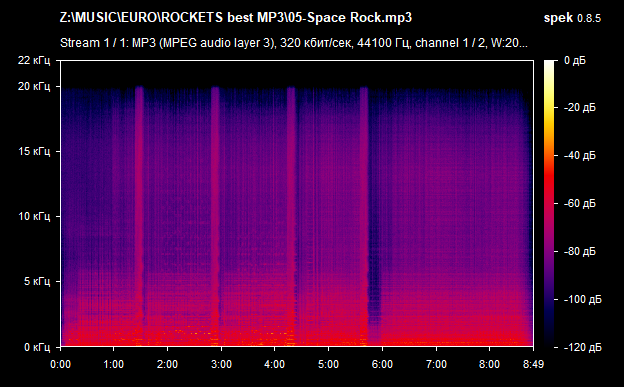Click the bright vertical band near 4:20 in spectrogram
This screenshot has height=387, width=624.
click(291, 215)
